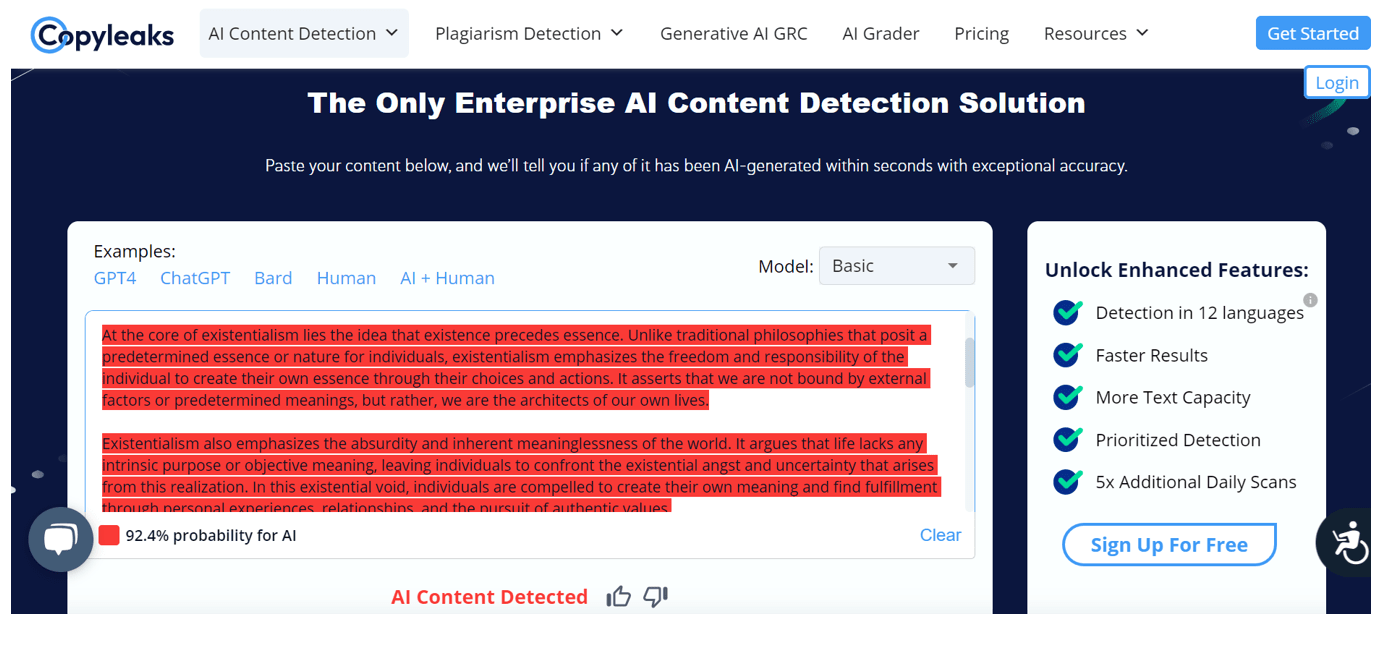Click checkmark beside Detection in 12 languages
This screenshot has height=648, width=1375.
click(x=1068, y=313)
